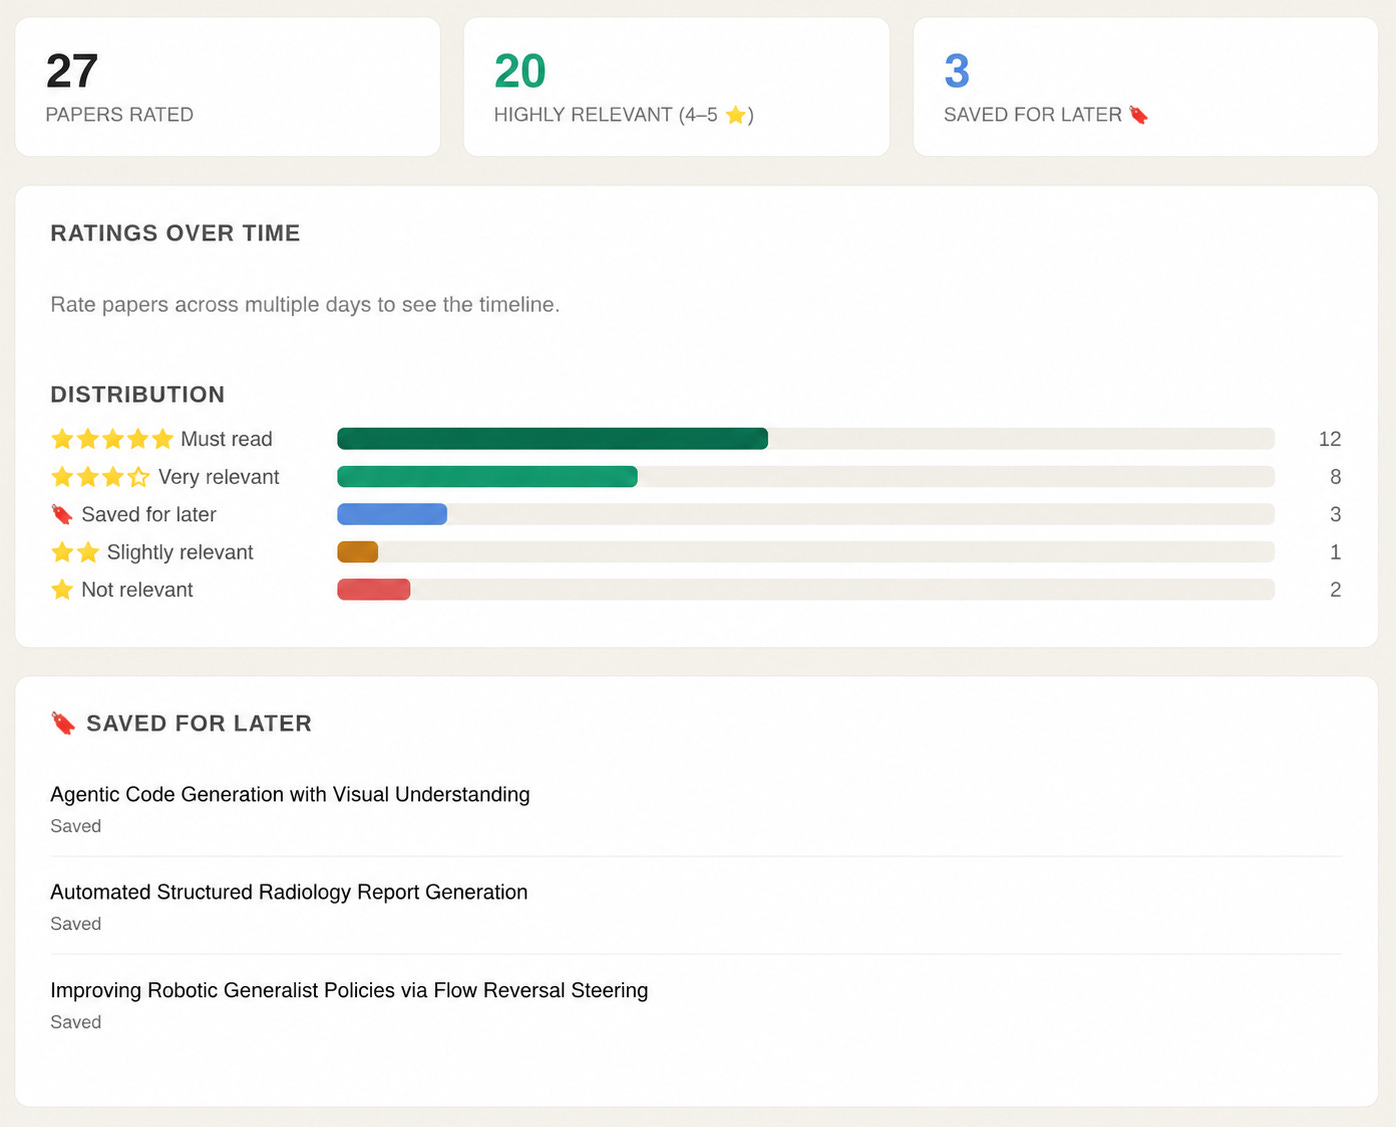Click the count 3 in the Saved for later row
The height and width of the screenshot is (1127, 1396).
coord(1335,514)
